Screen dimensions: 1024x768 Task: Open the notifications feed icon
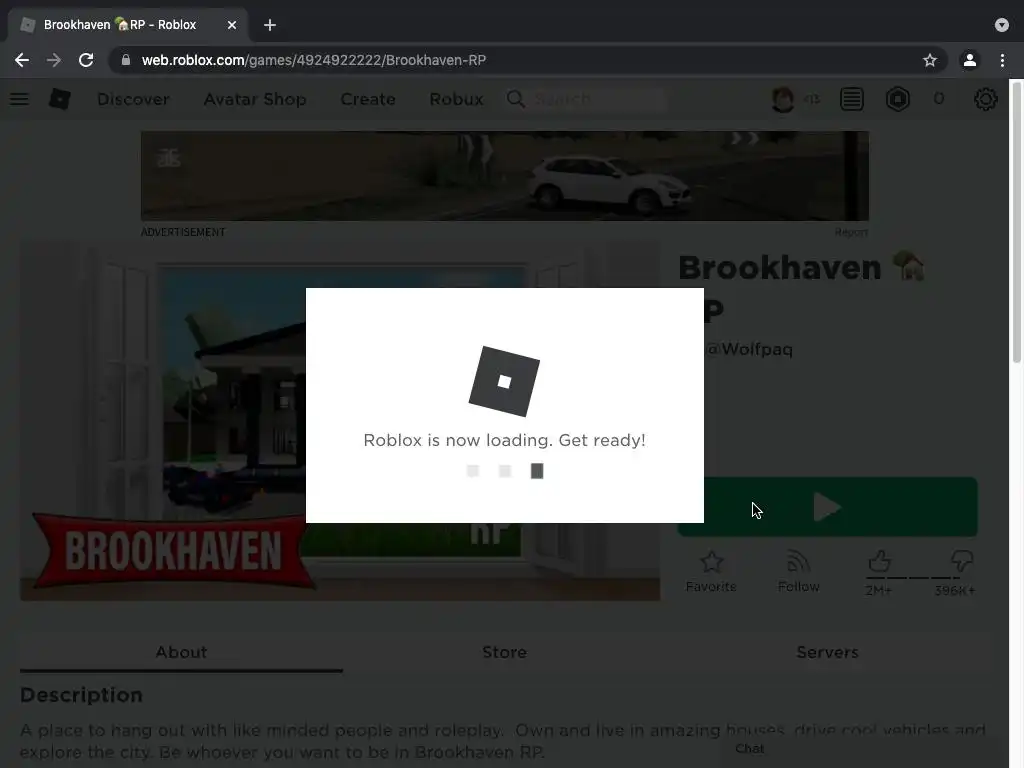[852, 99]
